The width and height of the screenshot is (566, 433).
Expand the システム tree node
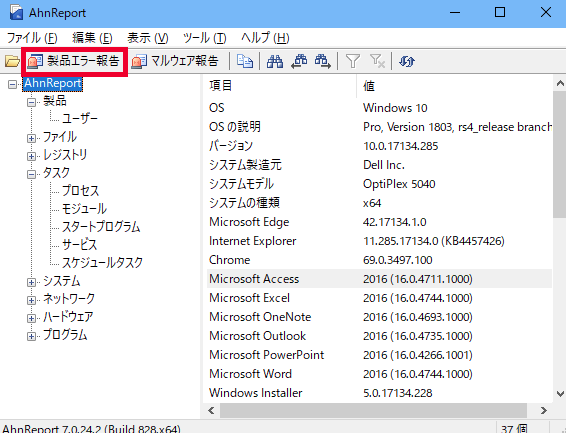(x=31, y=282)
